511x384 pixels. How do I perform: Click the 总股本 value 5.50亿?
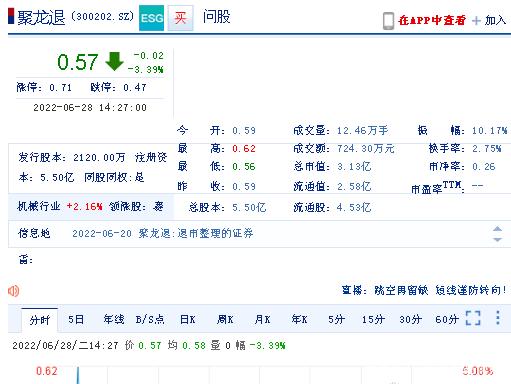tap(249, 208)
